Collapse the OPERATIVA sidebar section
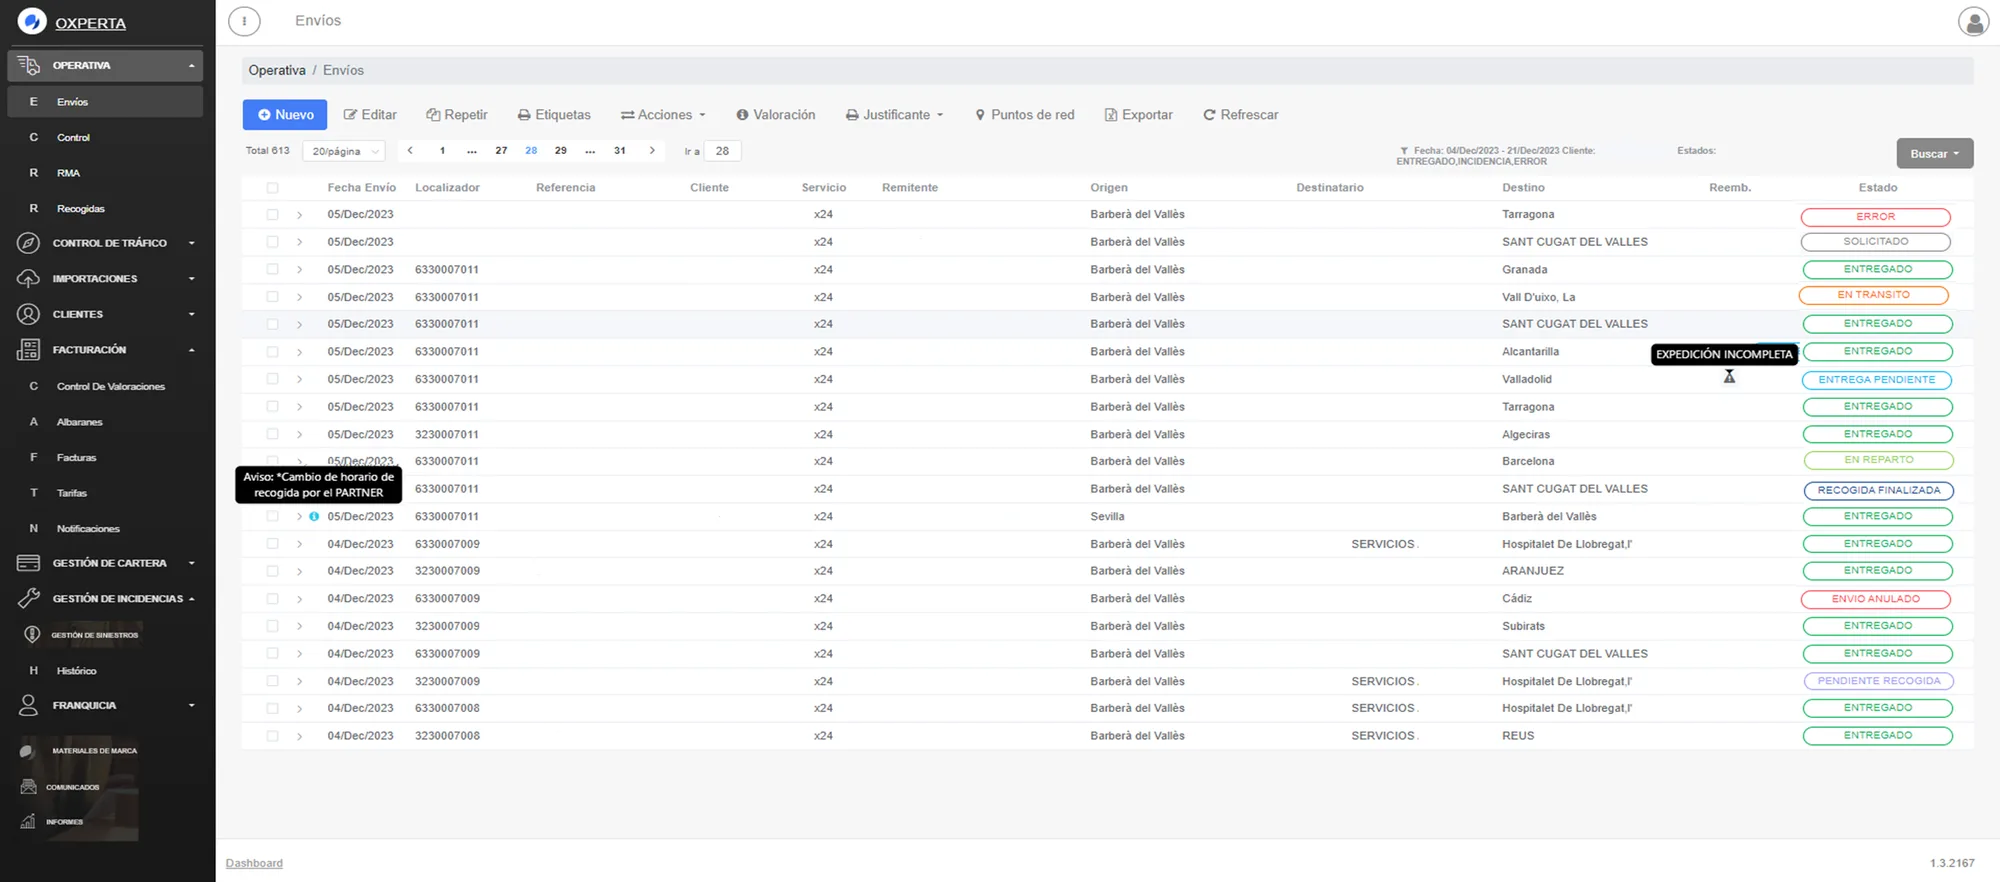 pyautogui.click(x=105, y=66)
